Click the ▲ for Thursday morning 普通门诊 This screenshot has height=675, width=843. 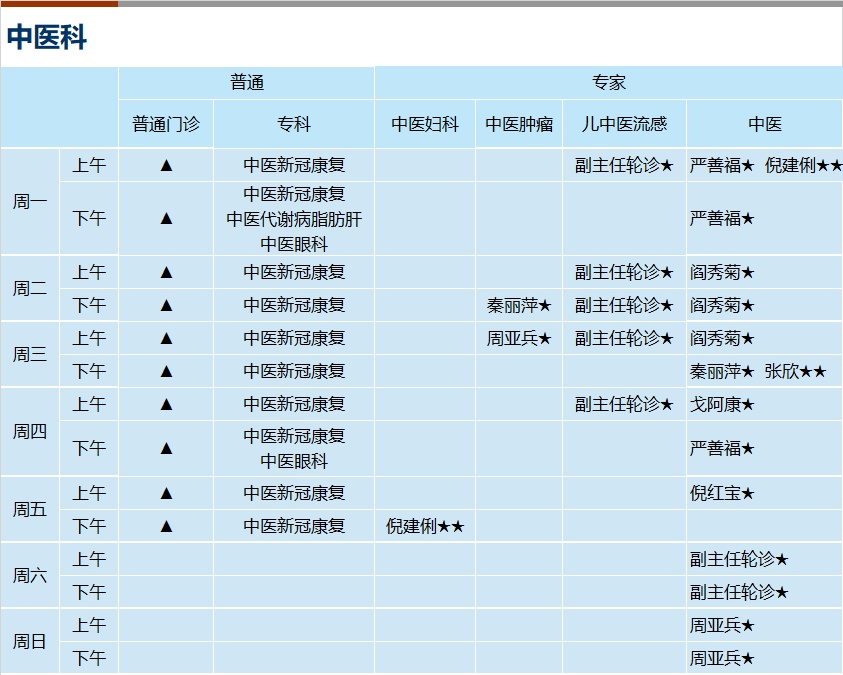pyautogui.click(x=166, y=404)
